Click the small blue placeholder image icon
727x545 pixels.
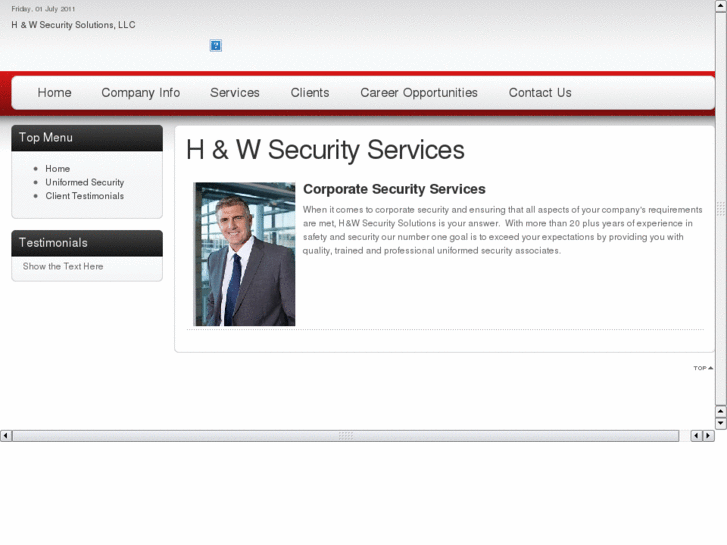pyautogui.click(x=216, y=45)
